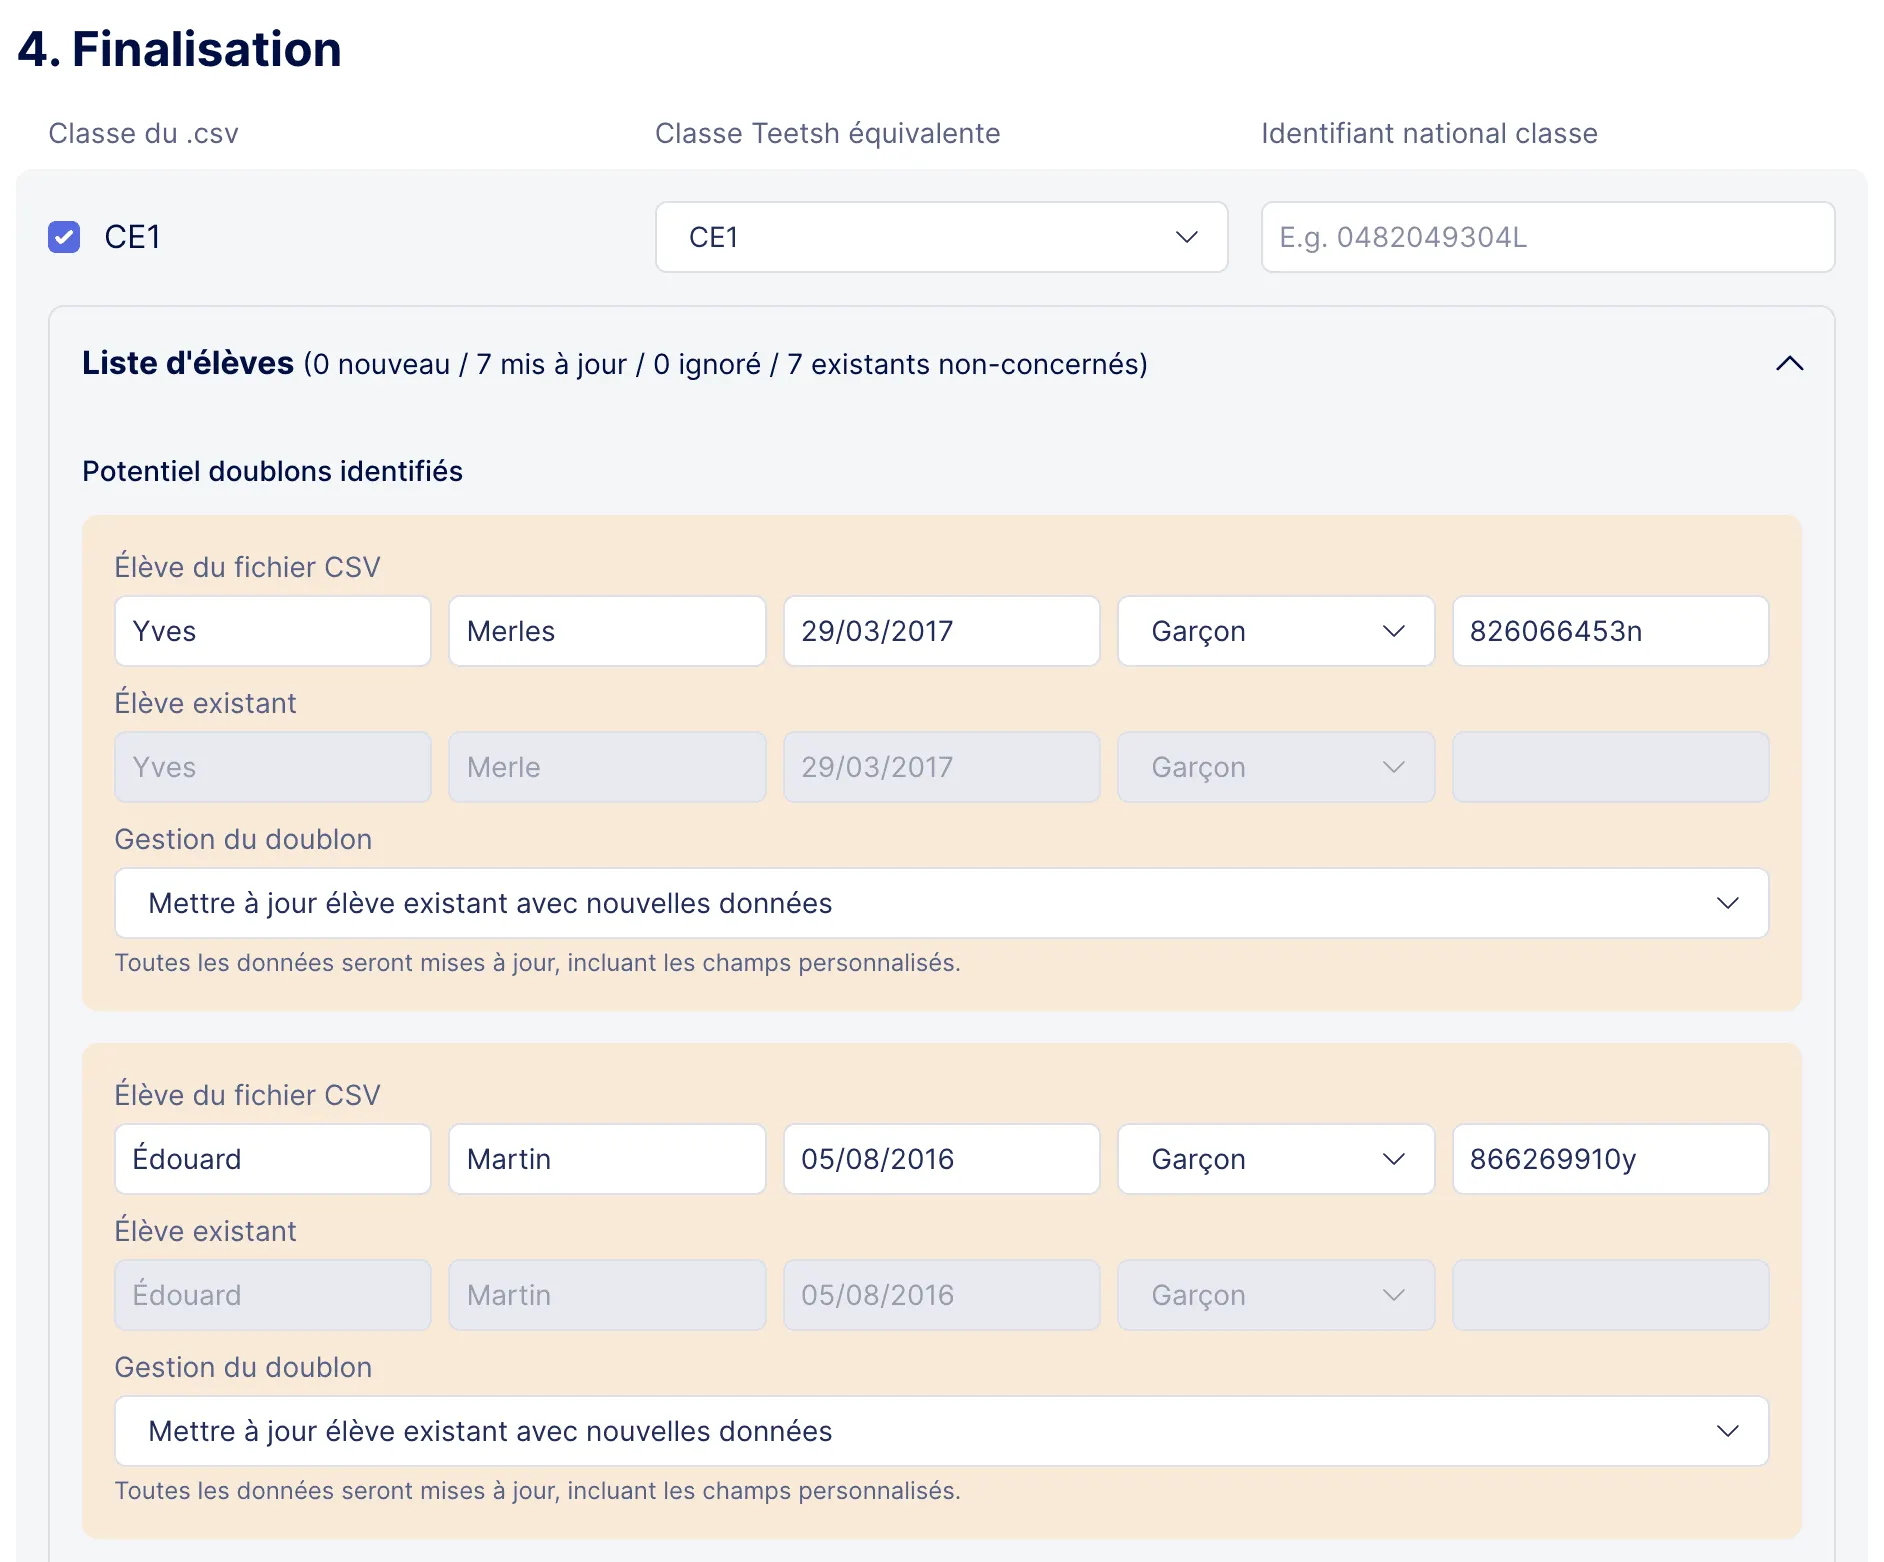Uncheck the CE1 class checkbox

pyautogui.click(x=64, y=237)
